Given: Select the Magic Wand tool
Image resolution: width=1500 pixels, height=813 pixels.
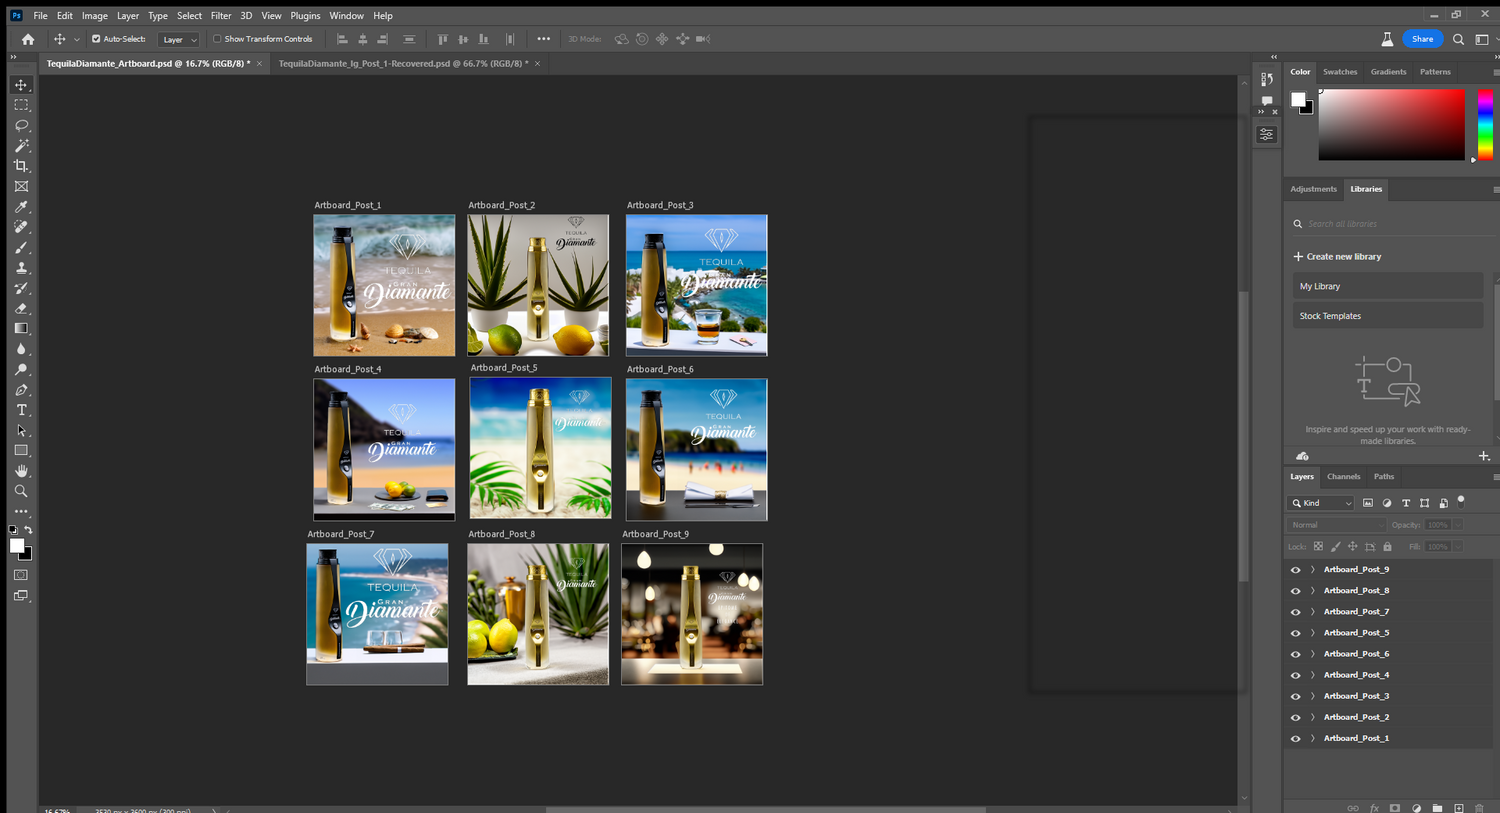Looking at the screenshot, I should tap(21, 146).
